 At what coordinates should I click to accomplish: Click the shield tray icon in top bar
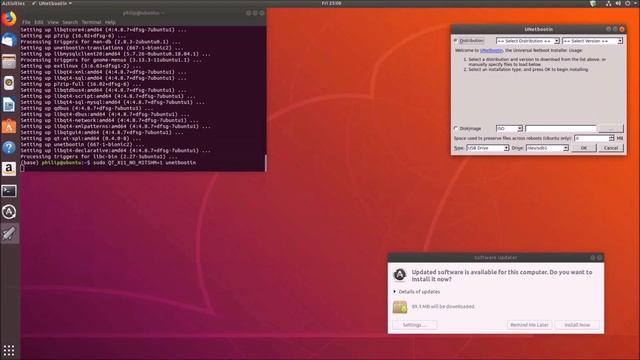coord(593,3)
